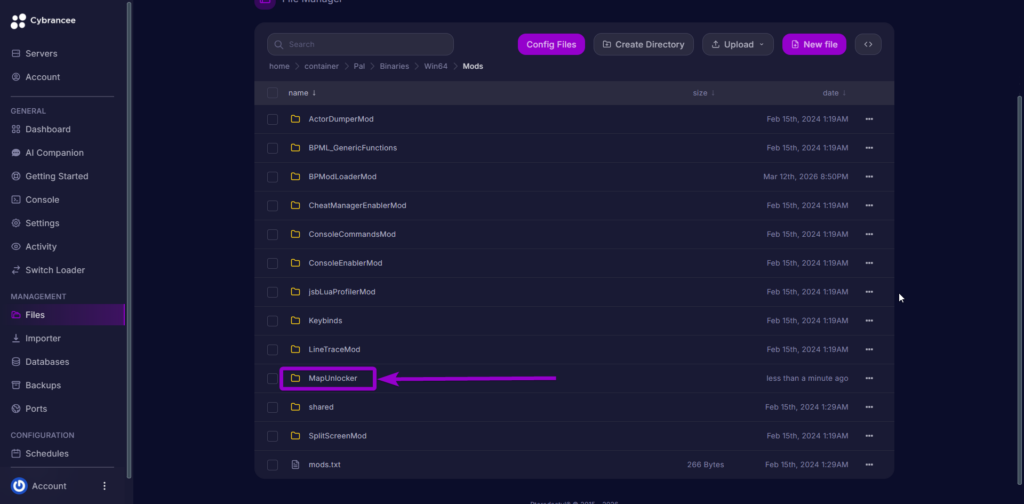The image size is (1024, 504).
Task: Click the code brackets icon button
Action: (868, 44)
